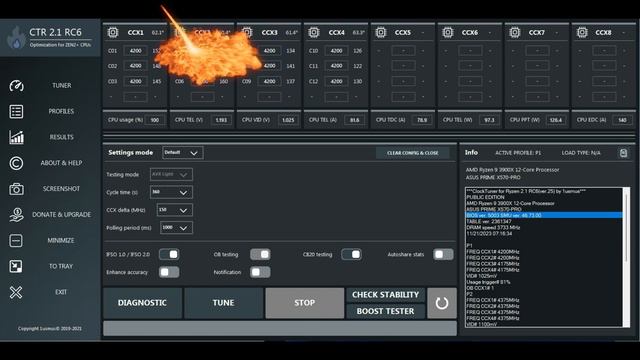Select SCREENSHOT in the sidebar
Viewport: 640px width, 360px height.
(x=61, y=189)
